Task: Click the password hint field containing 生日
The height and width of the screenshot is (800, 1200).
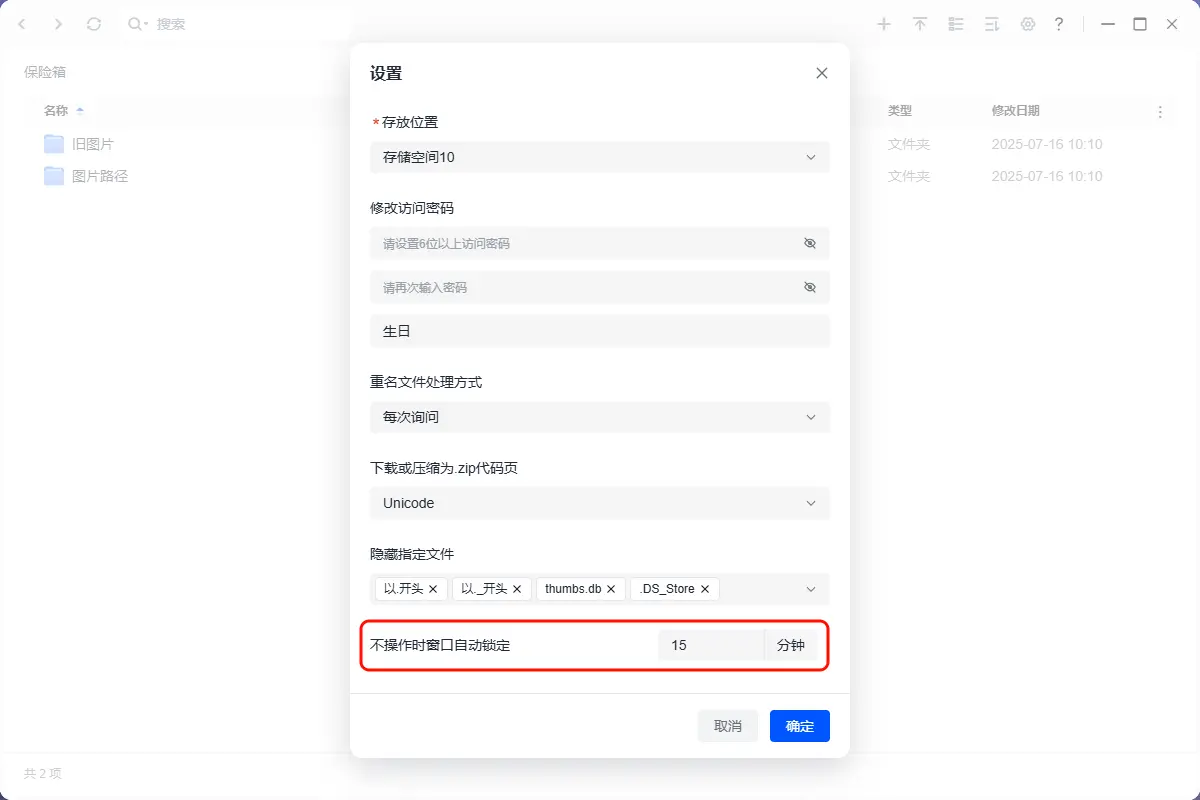Action: [x=600, y=331]
